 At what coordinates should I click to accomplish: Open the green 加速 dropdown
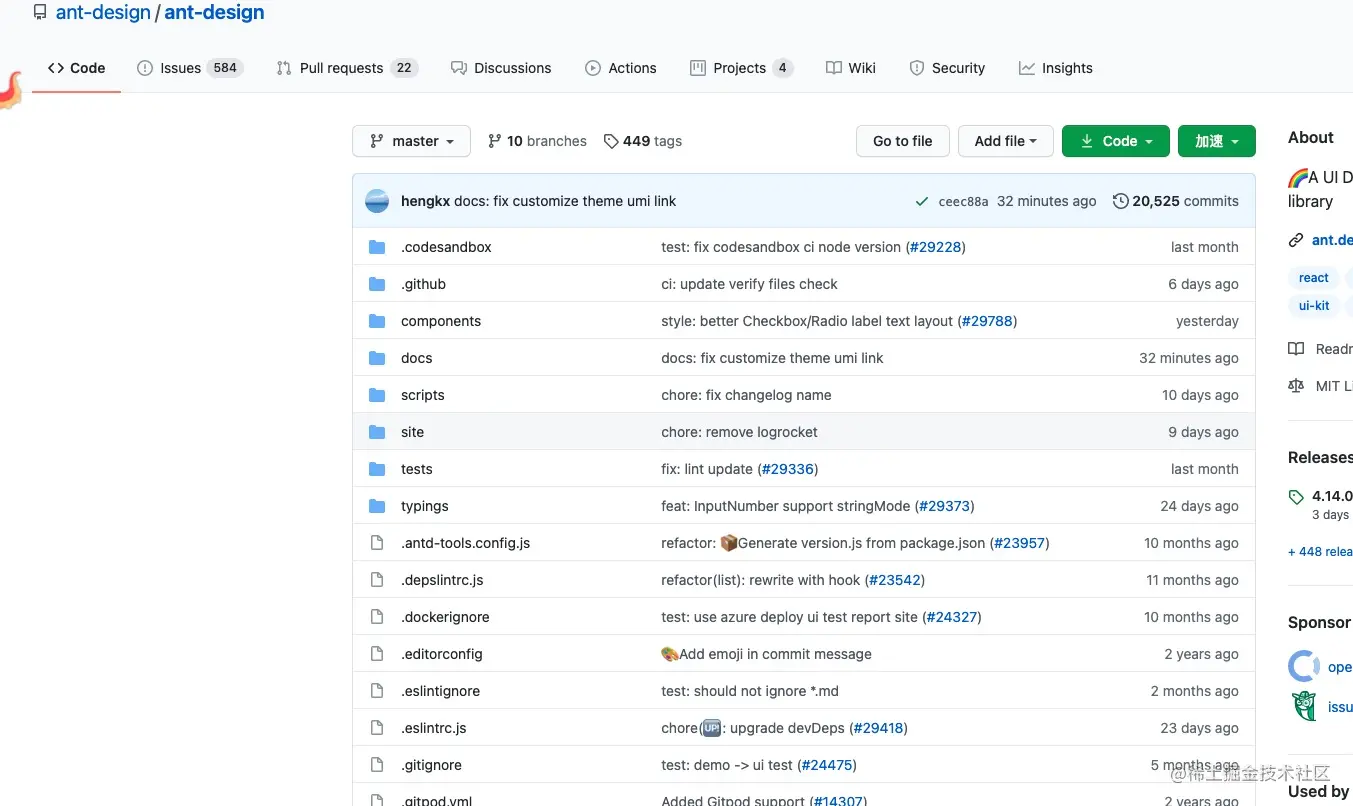coord(1216,141)
